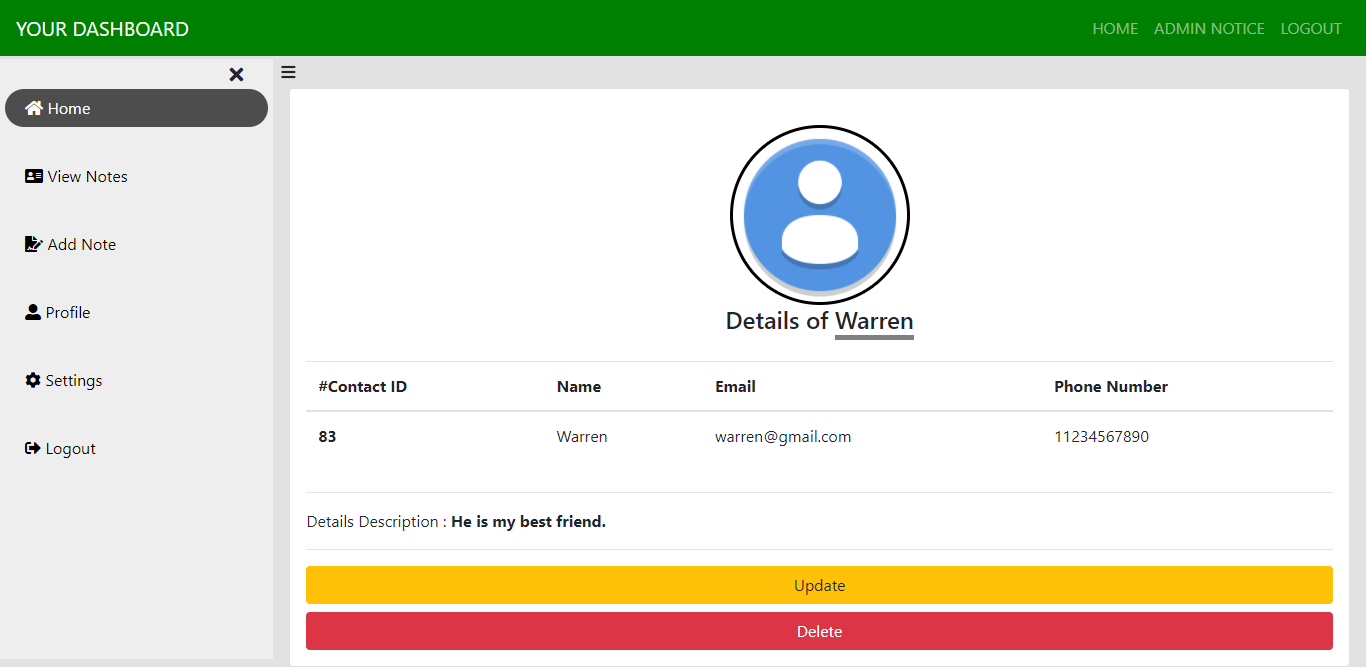1366x667 pixels.
Task: Open the hamburger menu above the content area
Action: [288, 71]
